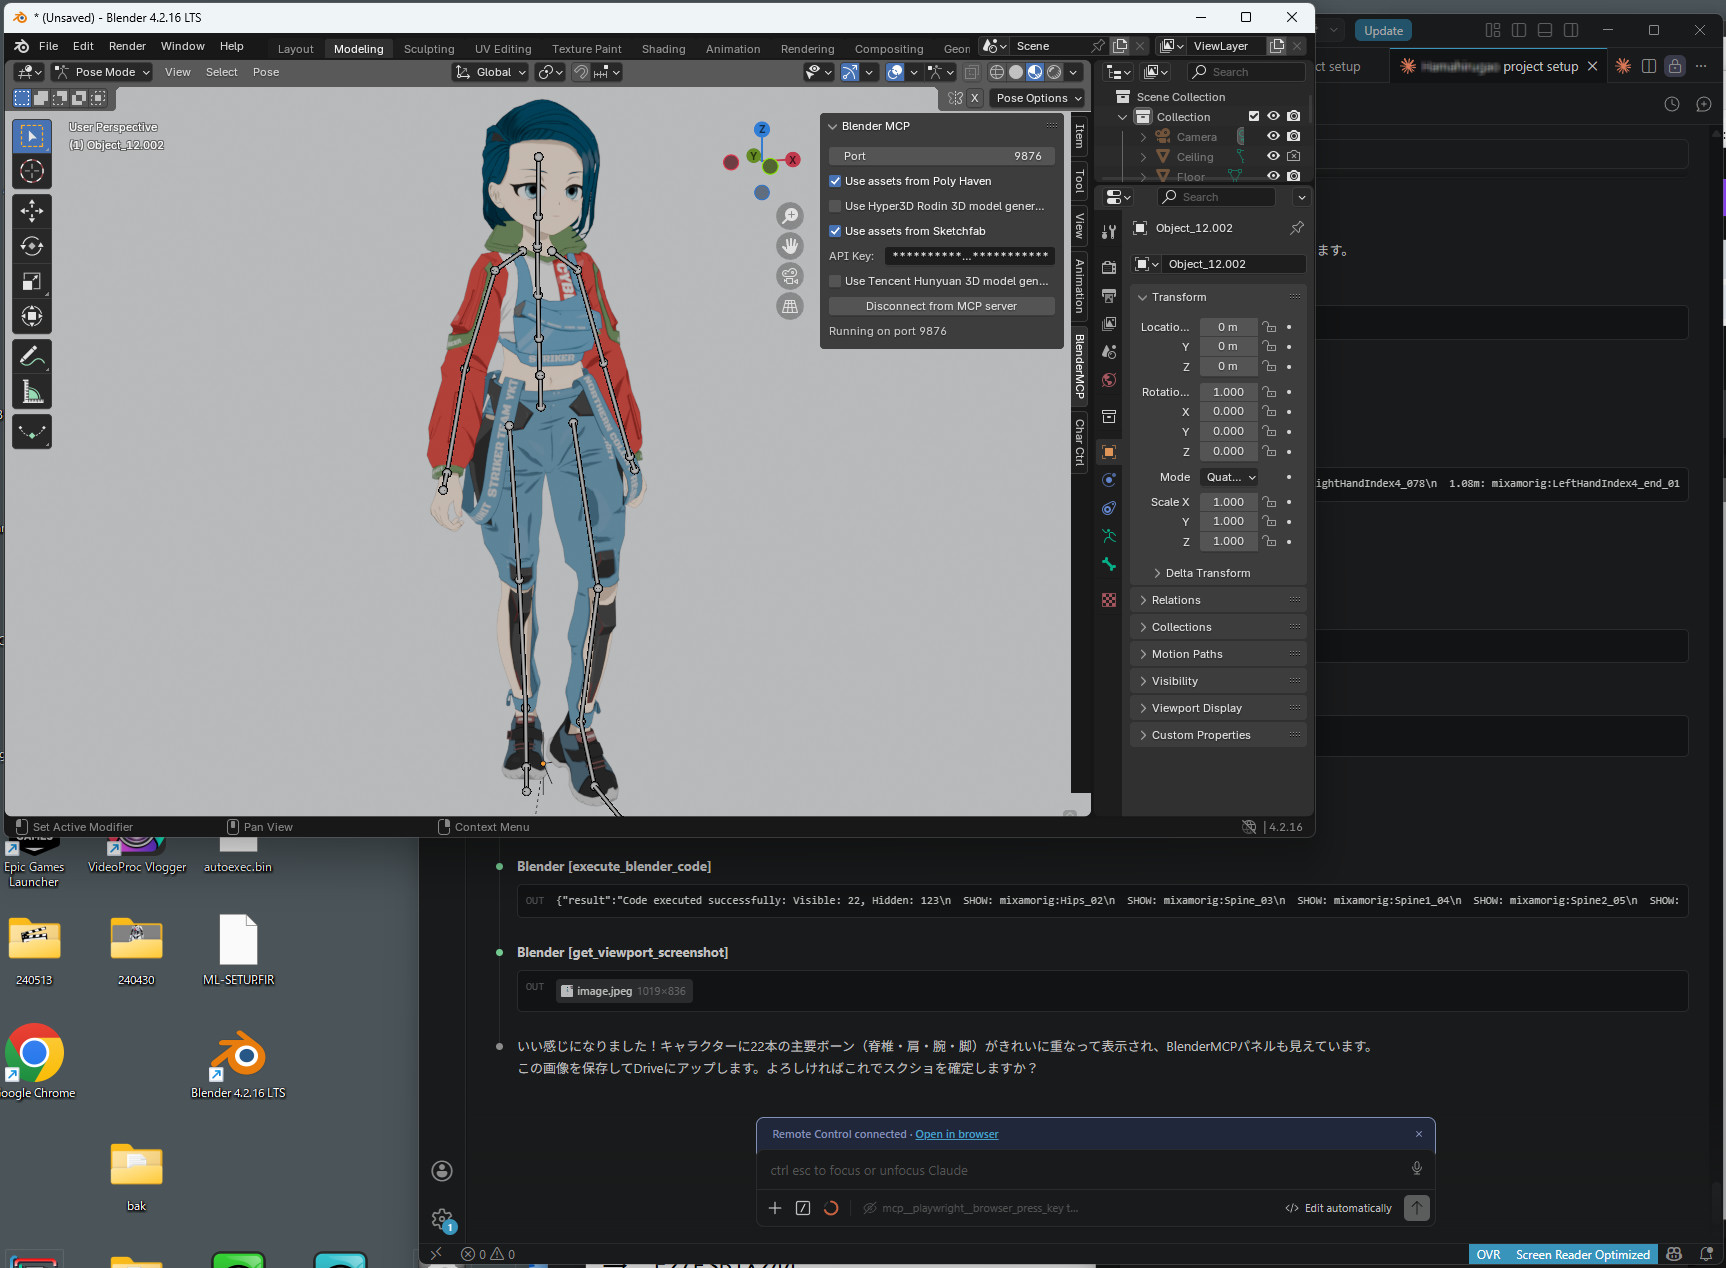
Task: Select the Select Box tool in Blender toolbar
Action: [x=32, y=136]
